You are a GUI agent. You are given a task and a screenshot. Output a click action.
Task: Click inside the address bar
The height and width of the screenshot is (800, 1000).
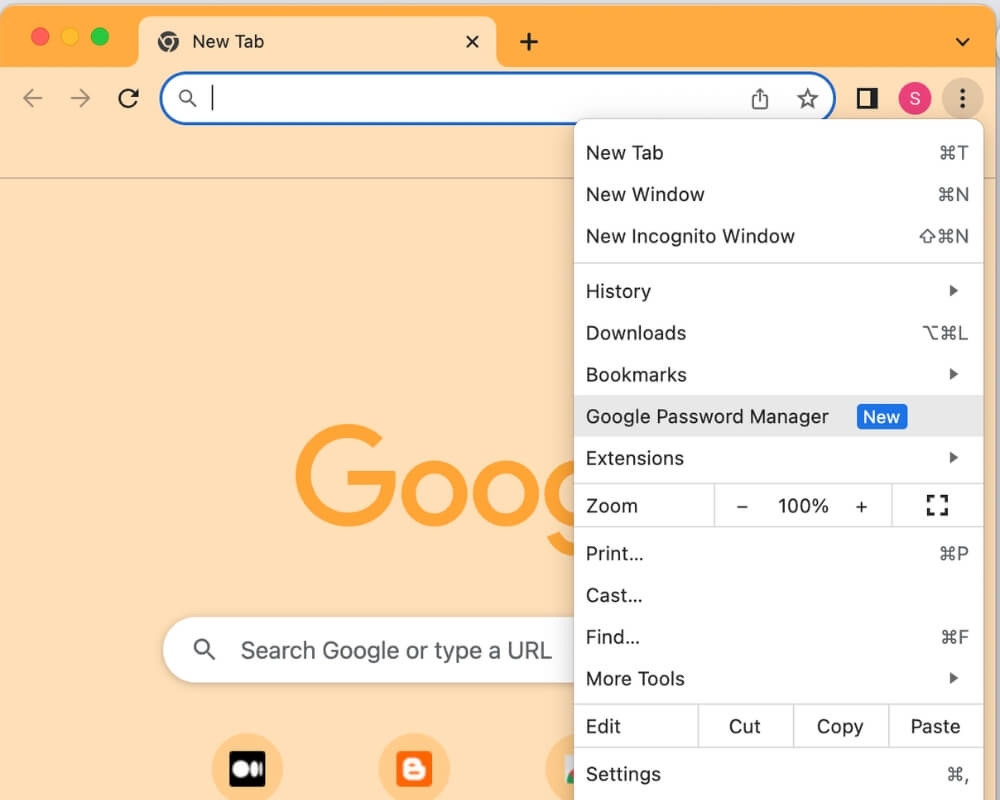pyautogui.click(x=450, y=98)
